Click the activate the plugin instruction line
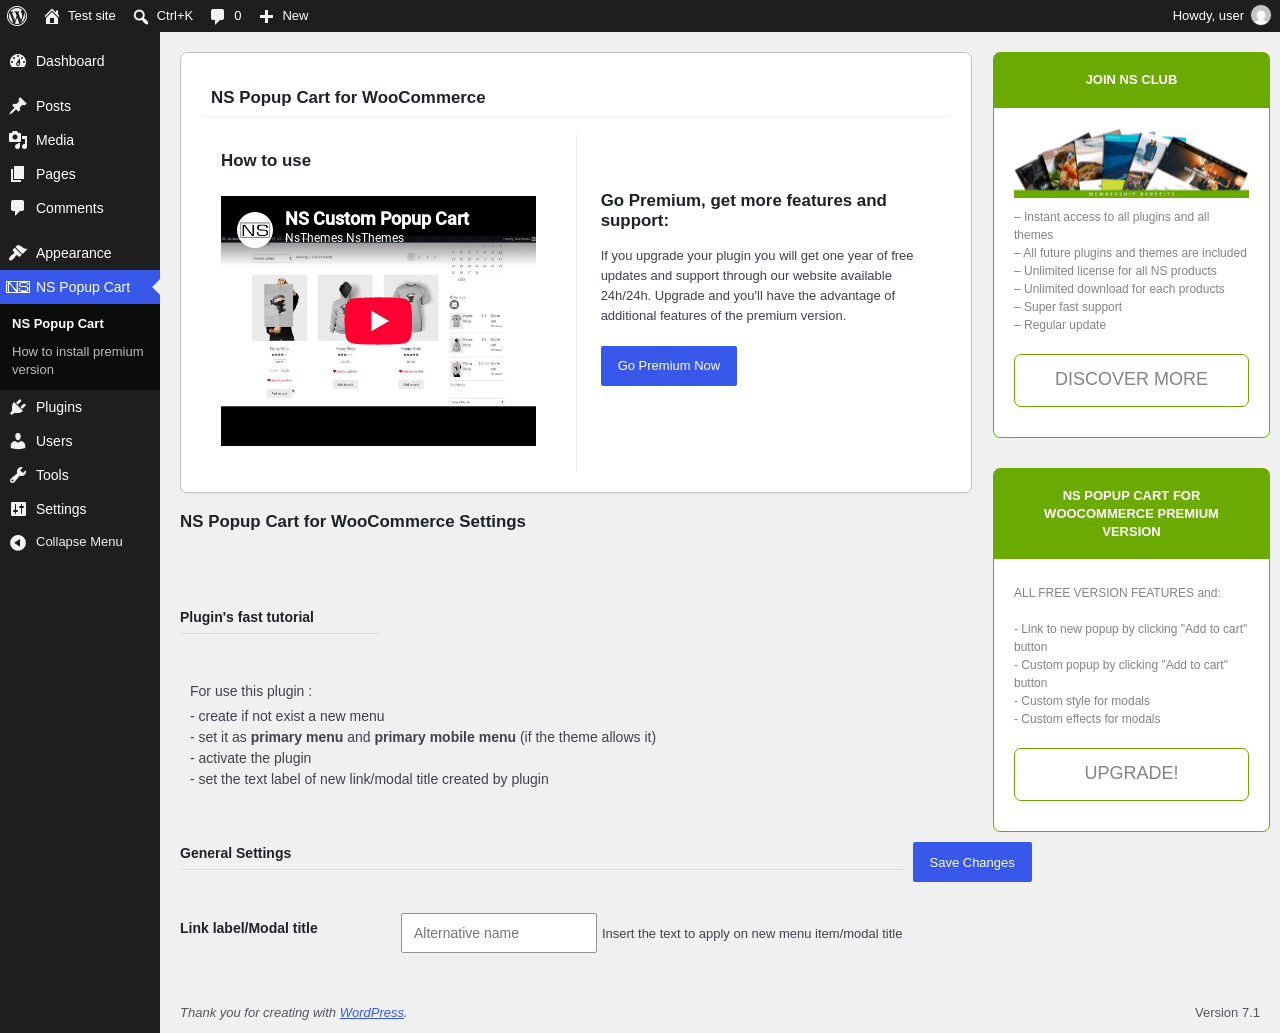 coord(251,758)
